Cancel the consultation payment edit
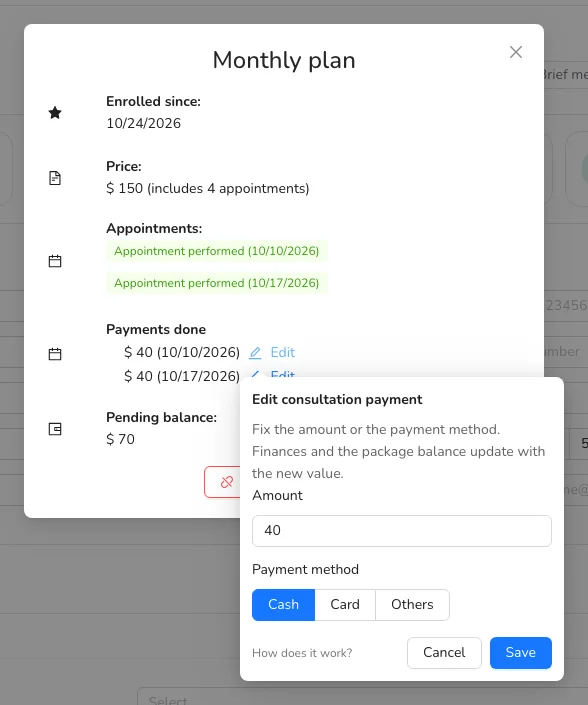The width and height of the screenshot is (588, 705). 444,653
